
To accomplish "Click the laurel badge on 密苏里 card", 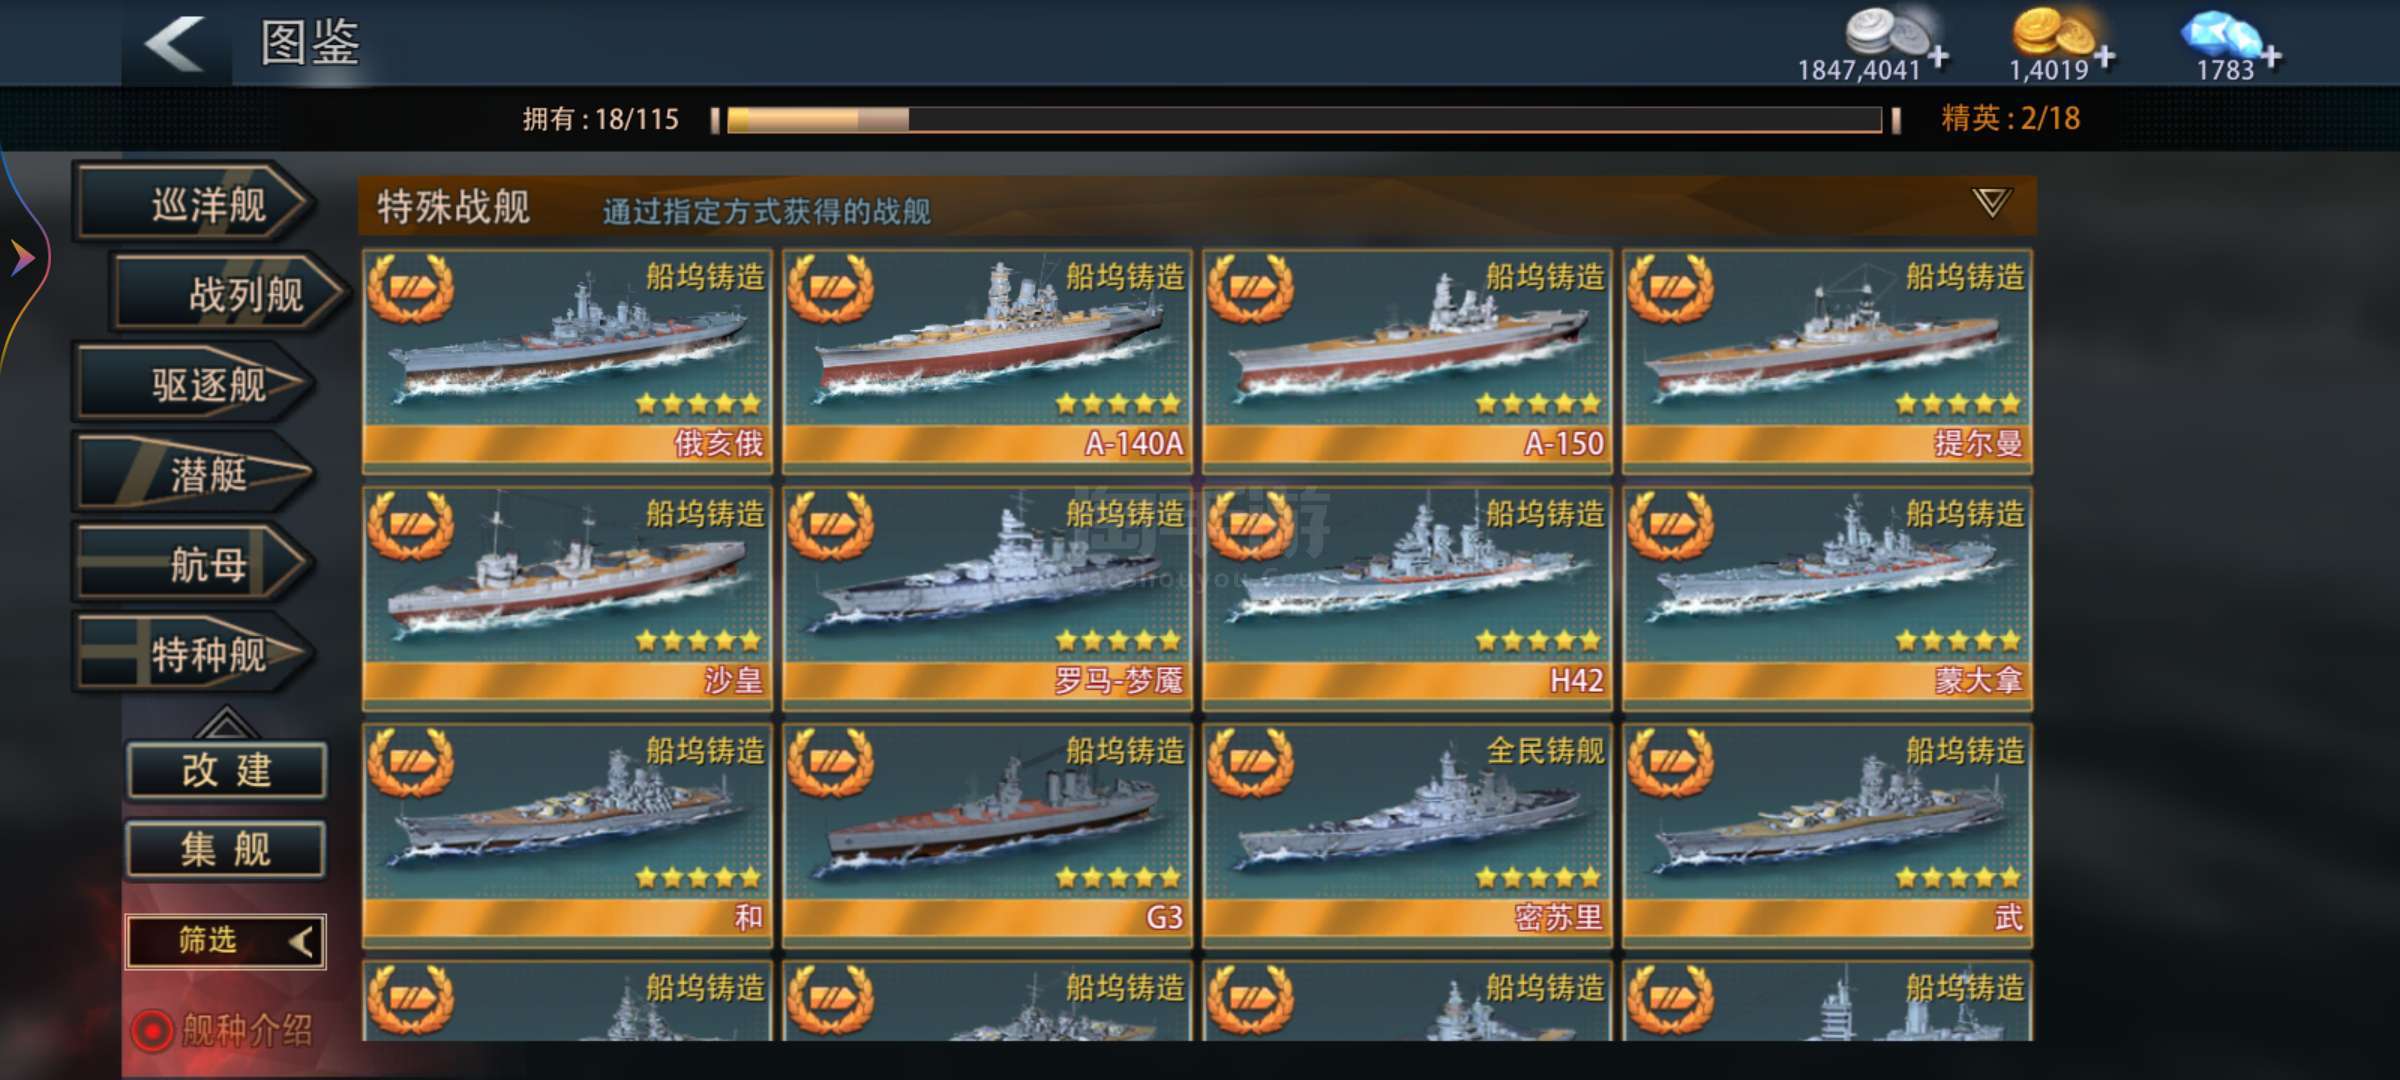I will tap(1251, 763).
